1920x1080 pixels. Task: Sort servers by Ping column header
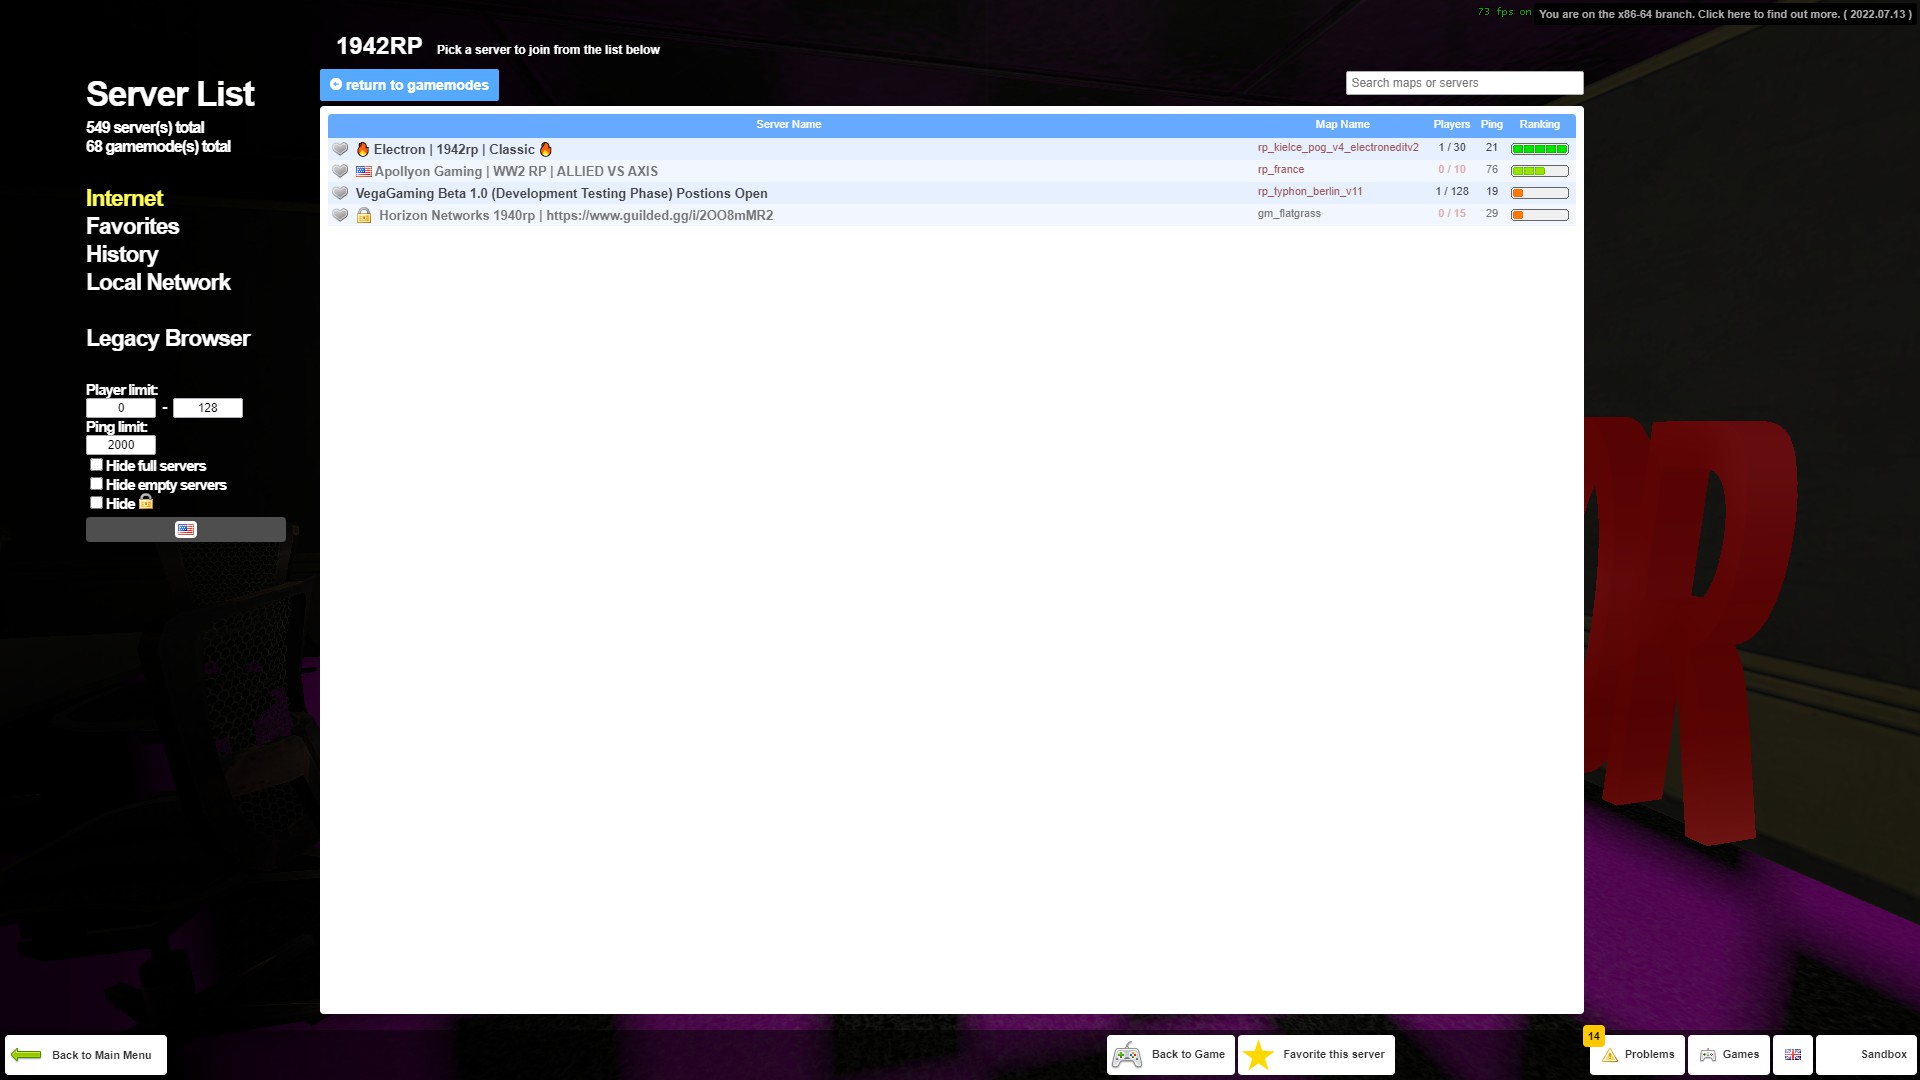pyautogui.click(x=1491, y=125)
